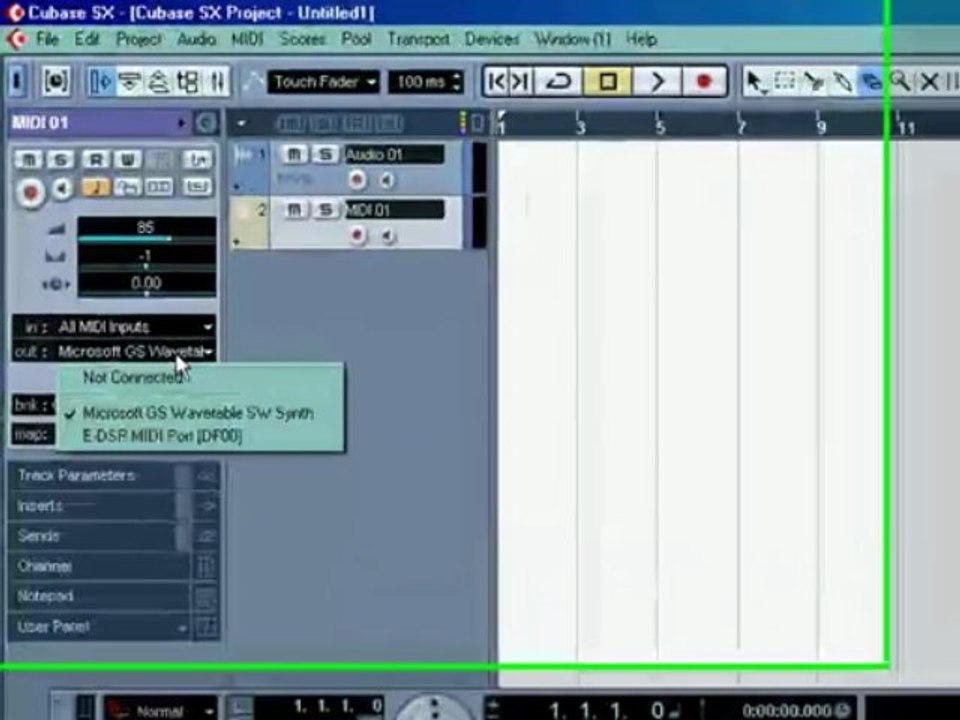Image resolution: width=960 pixels, height=720 pixels.
Task: Open the Devices menu
Action: click(492, 39)
